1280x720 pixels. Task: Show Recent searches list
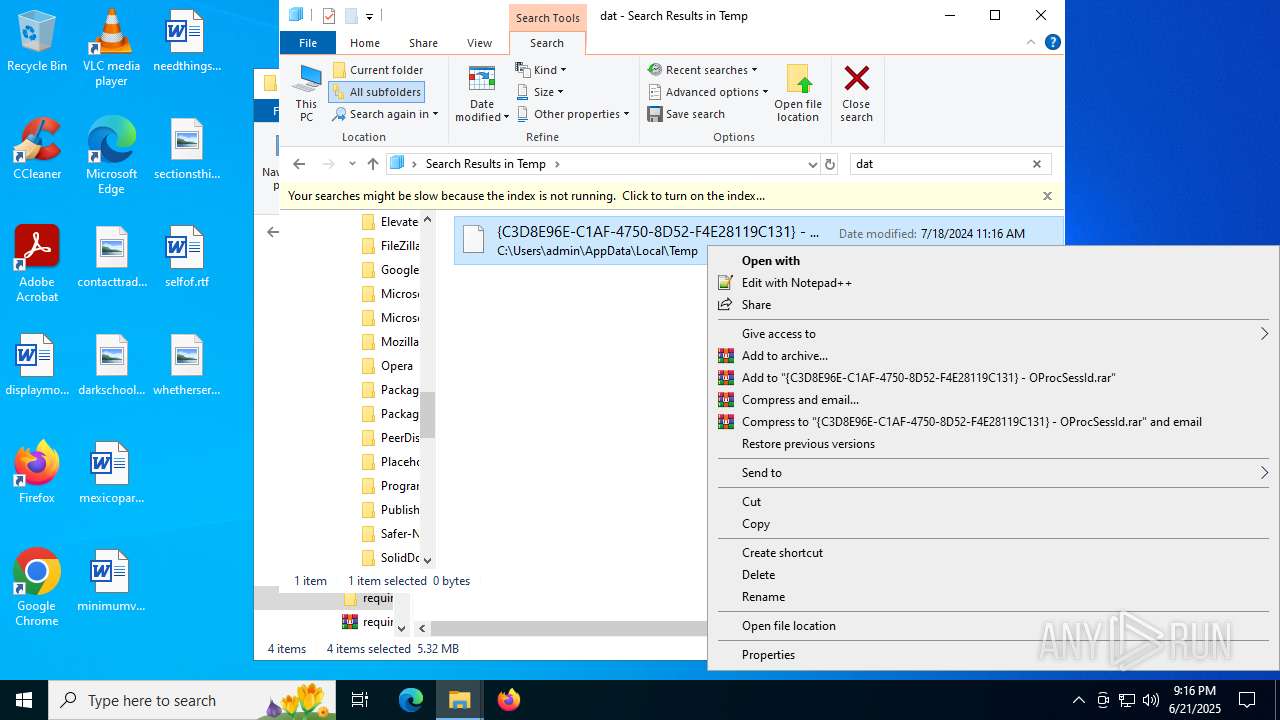(x=703, y=70)
